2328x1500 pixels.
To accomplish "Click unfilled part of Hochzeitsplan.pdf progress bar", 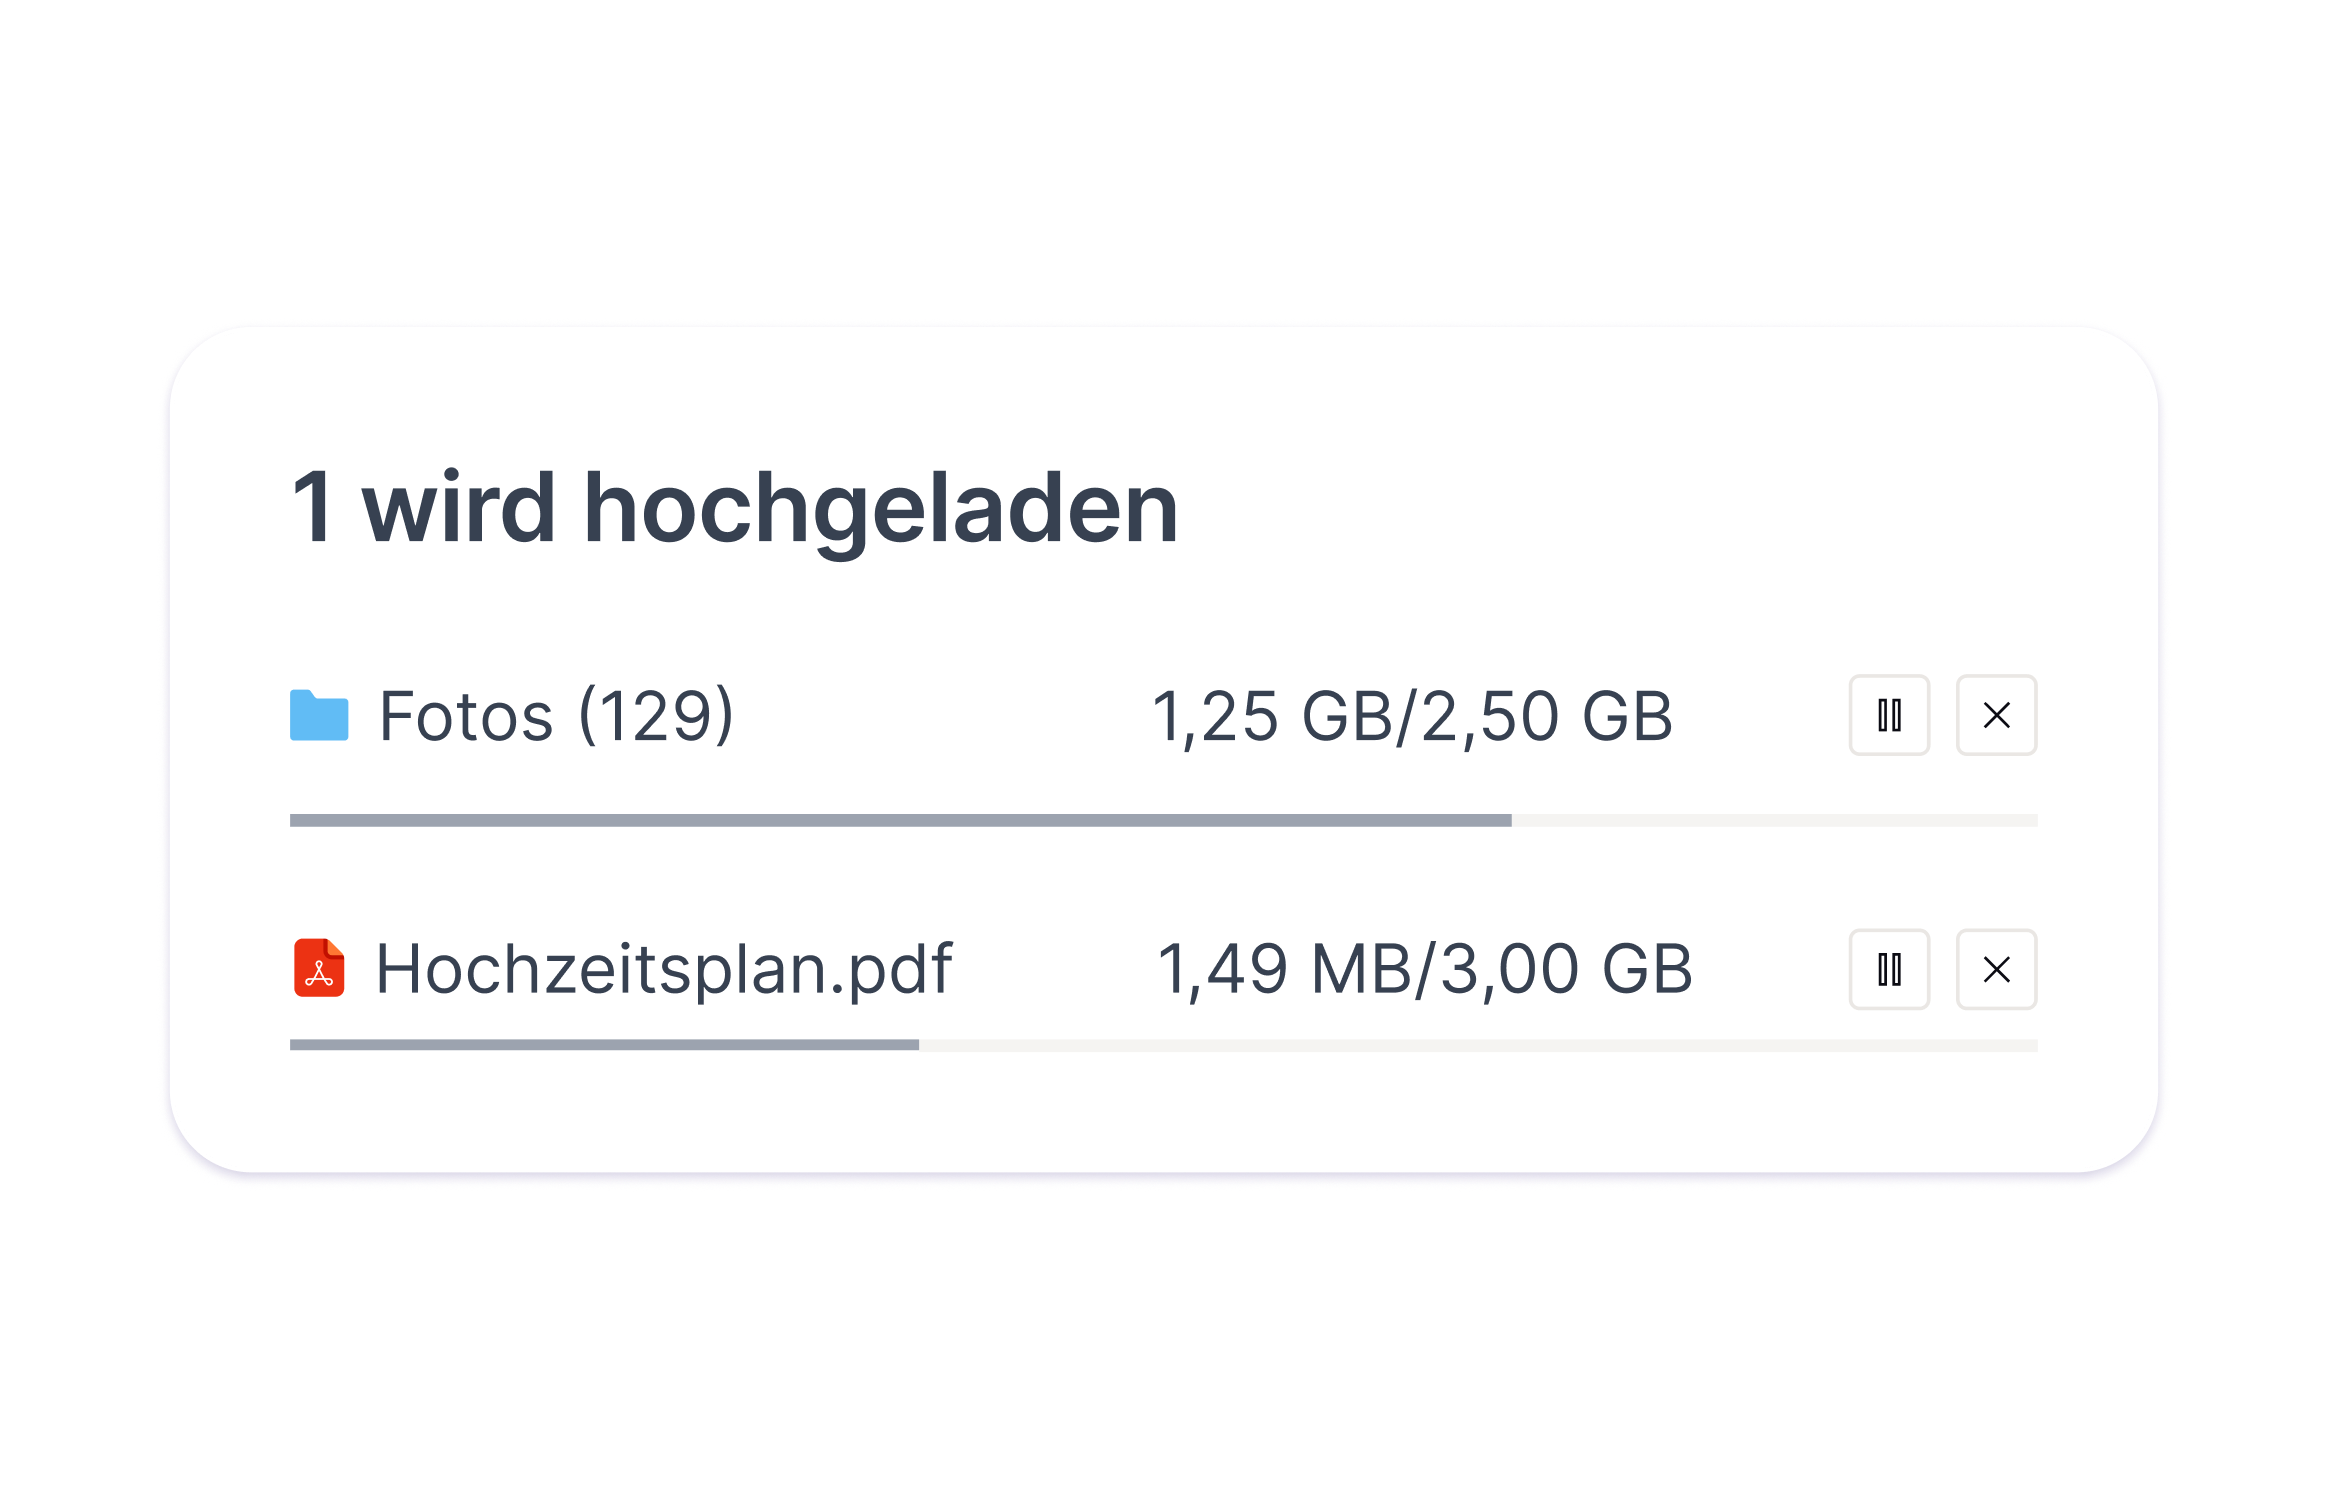I will (1478, 1045).
